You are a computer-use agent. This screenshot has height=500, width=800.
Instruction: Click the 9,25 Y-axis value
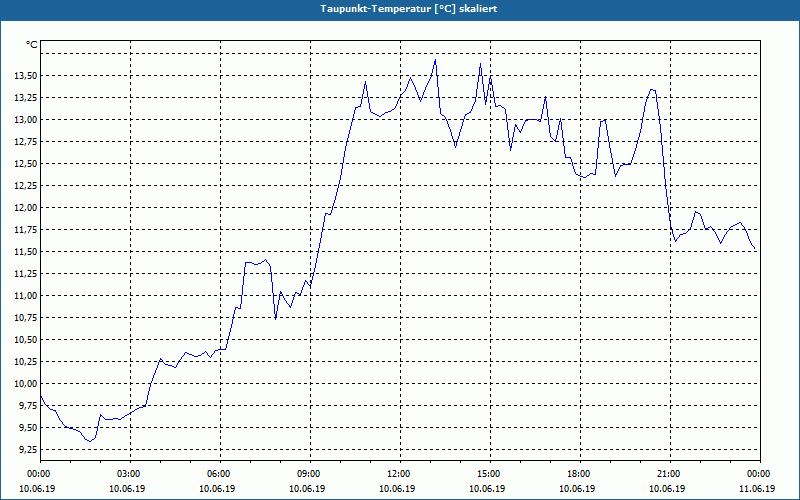[28, 449]
